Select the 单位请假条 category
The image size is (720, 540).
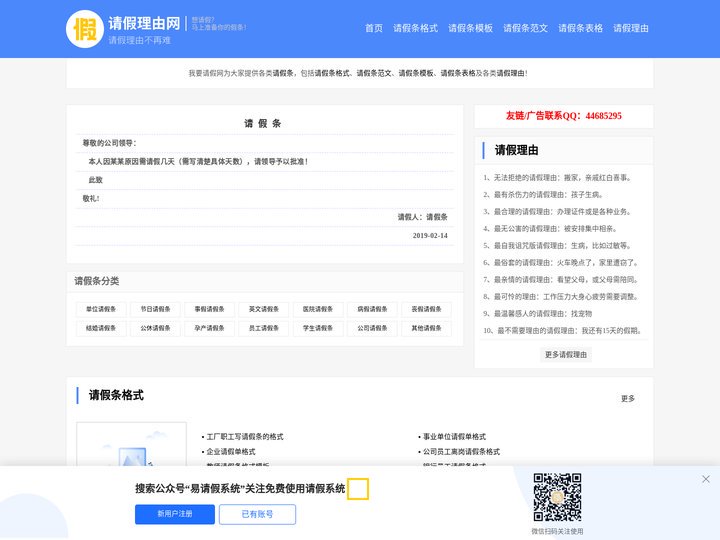101,309
